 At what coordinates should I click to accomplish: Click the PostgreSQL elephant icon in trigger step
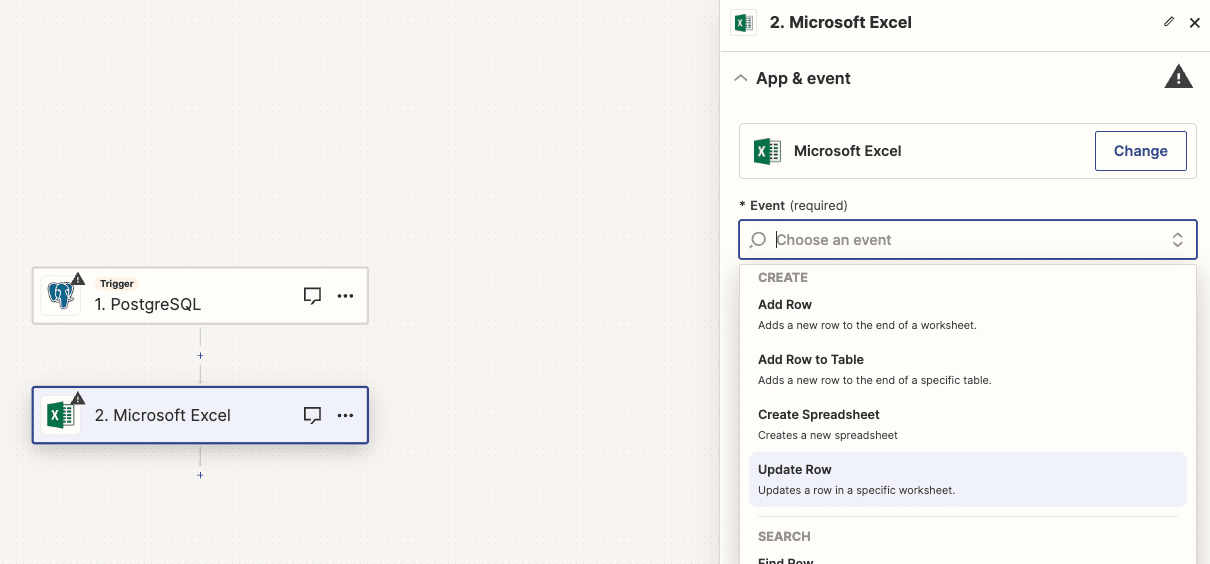coord(61,296)
